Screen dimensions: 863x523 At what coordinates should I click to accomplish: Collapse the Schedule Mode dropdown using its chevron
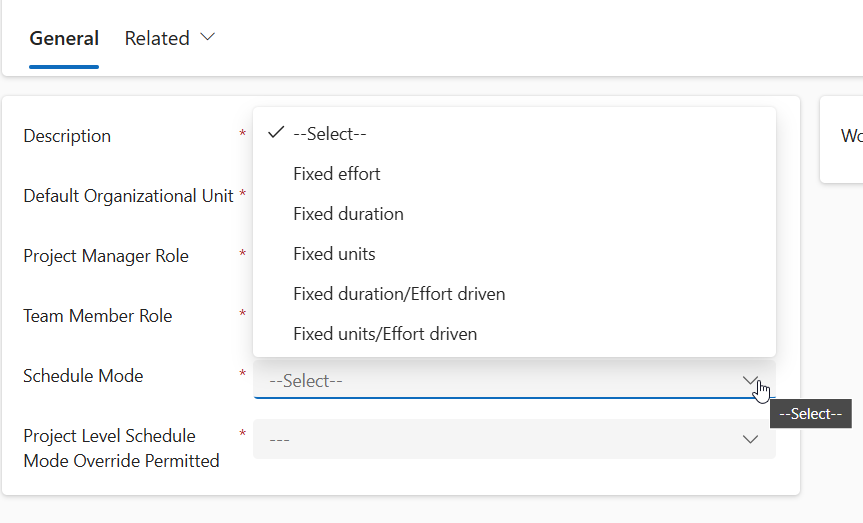click(x=750, y=380)
